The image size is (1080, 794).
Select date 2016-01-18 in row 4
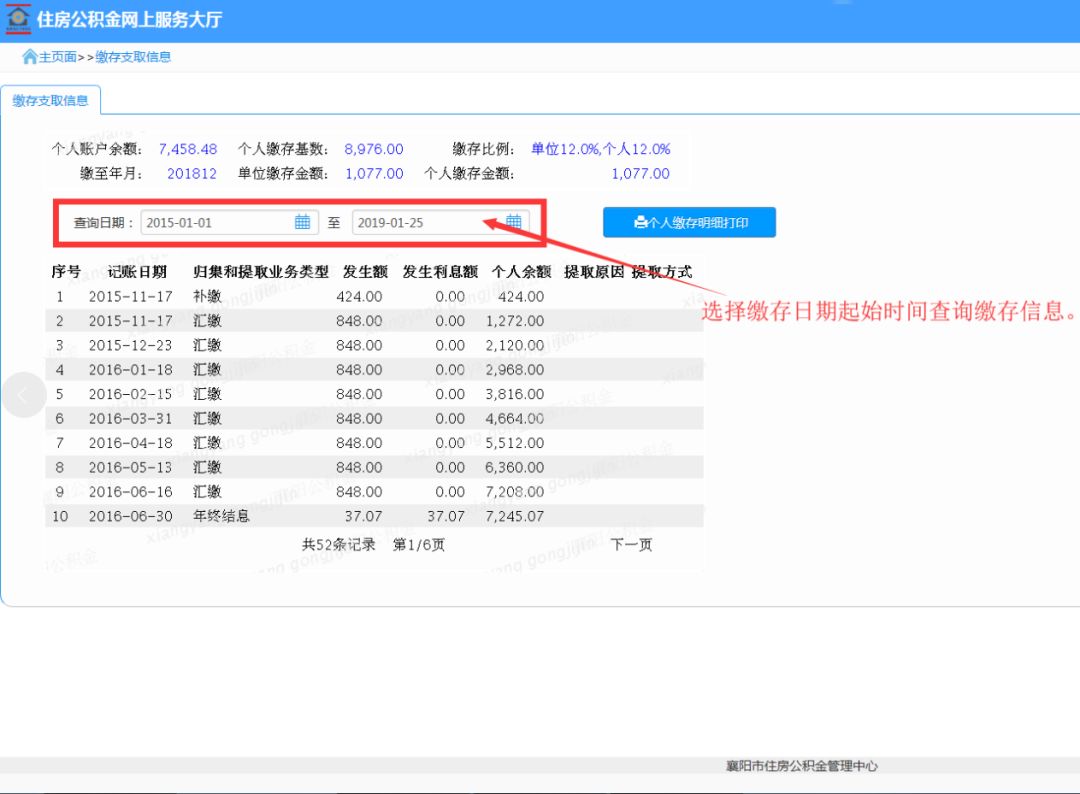tap(131, 370)
